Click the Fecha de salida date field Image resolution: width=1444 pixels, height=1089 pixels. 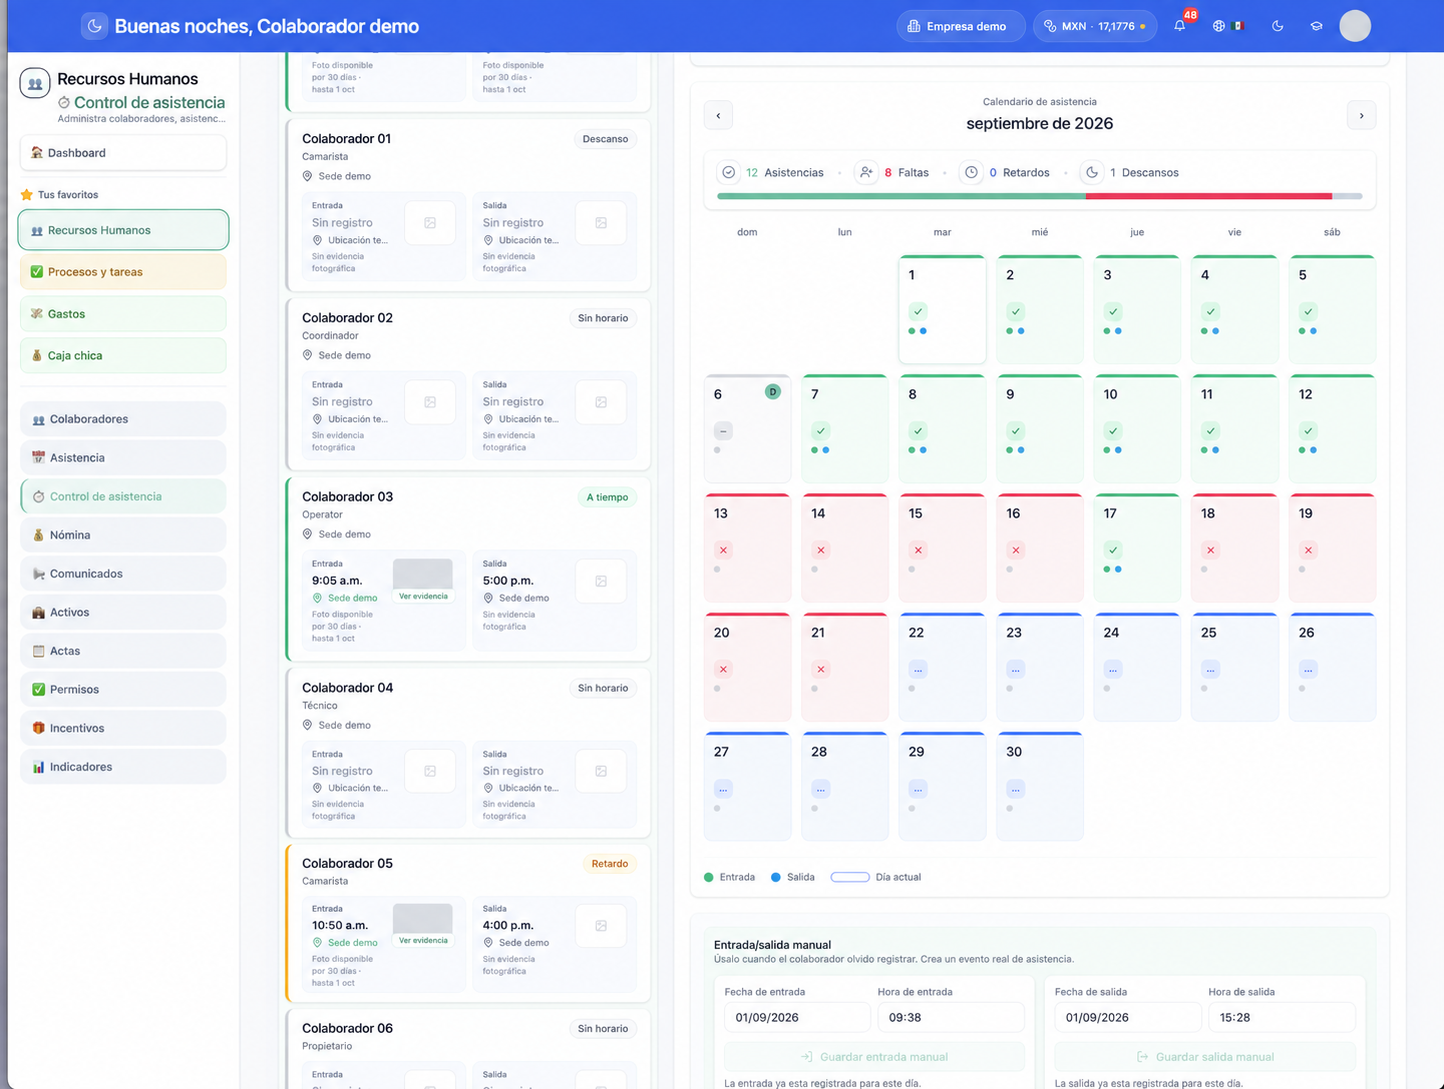click(x=1127, y=1017)
